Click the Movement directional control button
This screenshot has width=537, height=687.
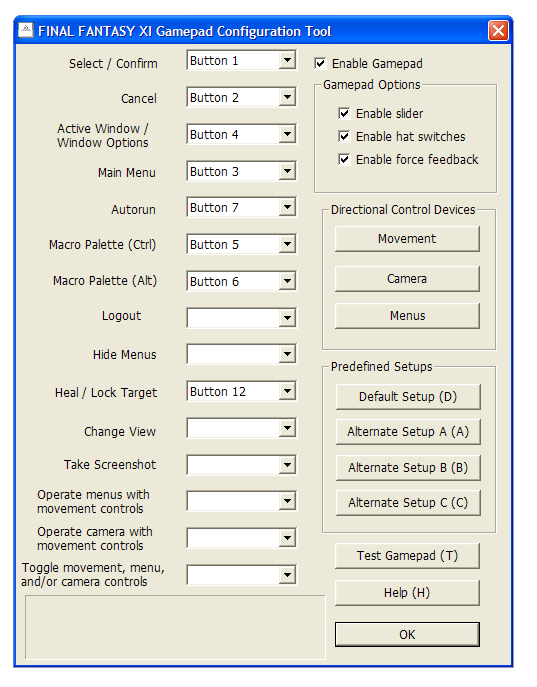pyautogui.click(x=407, y=239)
